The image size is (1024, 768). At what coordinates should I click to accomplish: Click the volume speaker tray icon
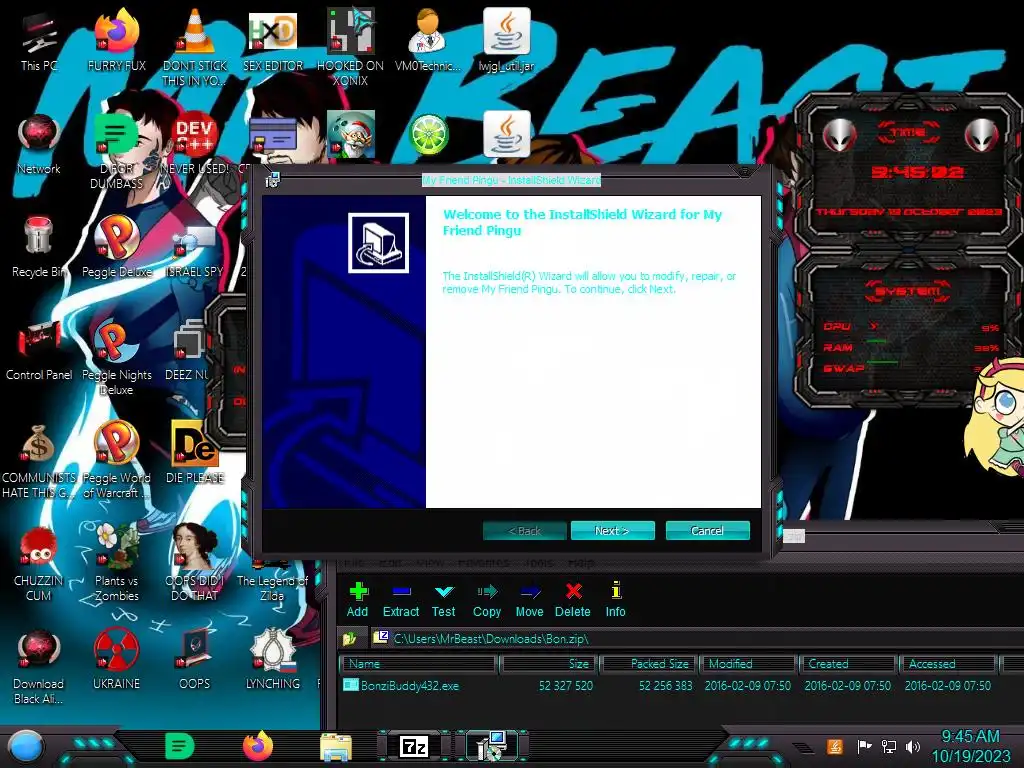[913, 746]
